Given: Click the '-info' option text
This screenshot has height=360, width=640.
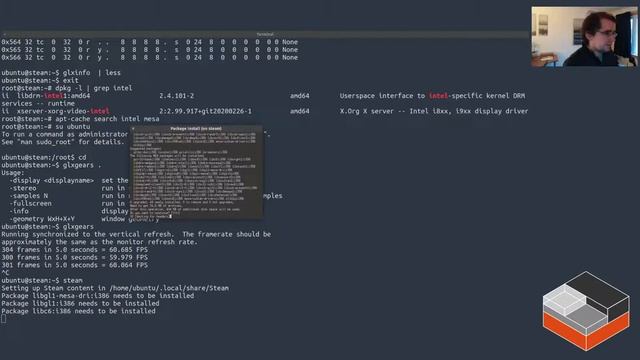Looking at the screenshot, I should tap(19, 211).
